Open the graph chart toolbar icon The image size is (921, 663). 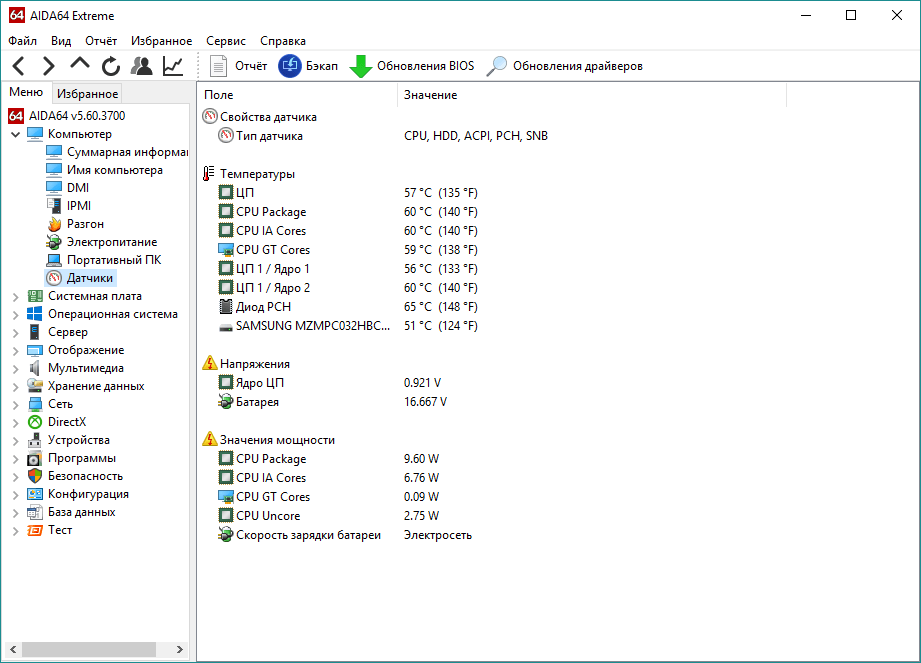[173, 66]
